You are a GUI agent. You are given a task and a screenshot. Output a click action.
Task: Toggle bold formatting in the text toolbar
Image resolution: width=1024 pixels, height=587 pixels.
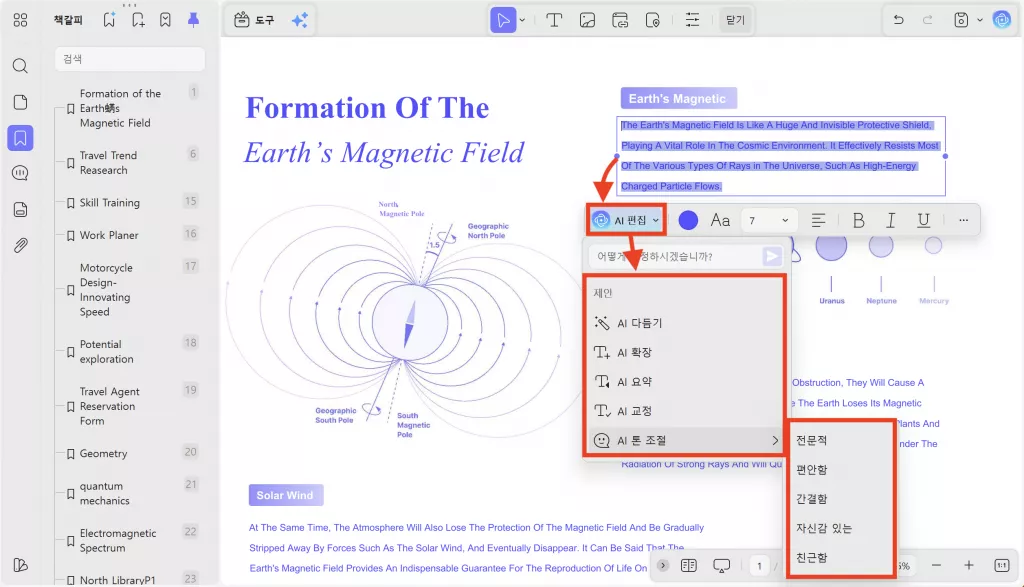tap(861, 220)
